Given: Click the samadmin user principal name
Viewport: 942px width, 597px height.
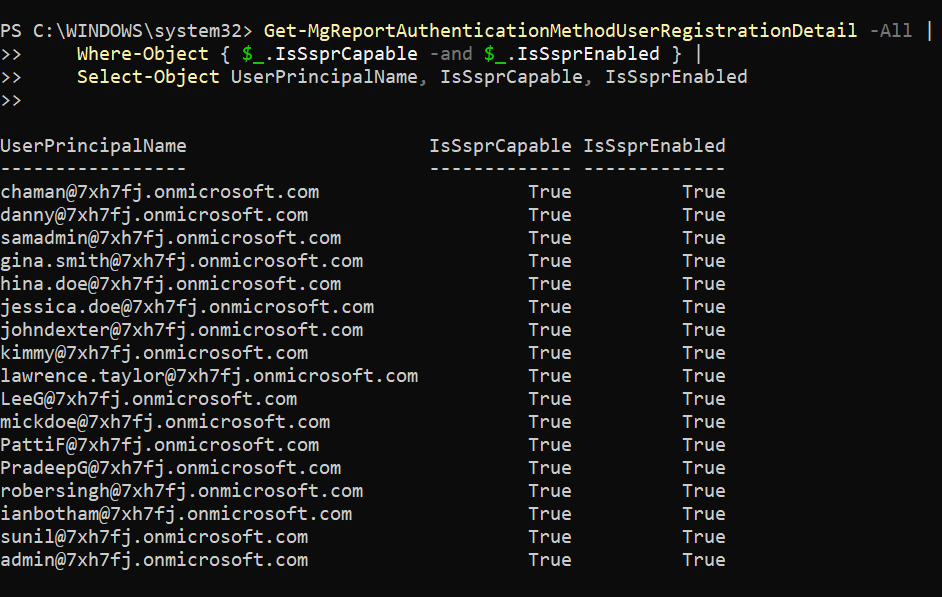Looking at the screenshot, I should tap(170, 238).
